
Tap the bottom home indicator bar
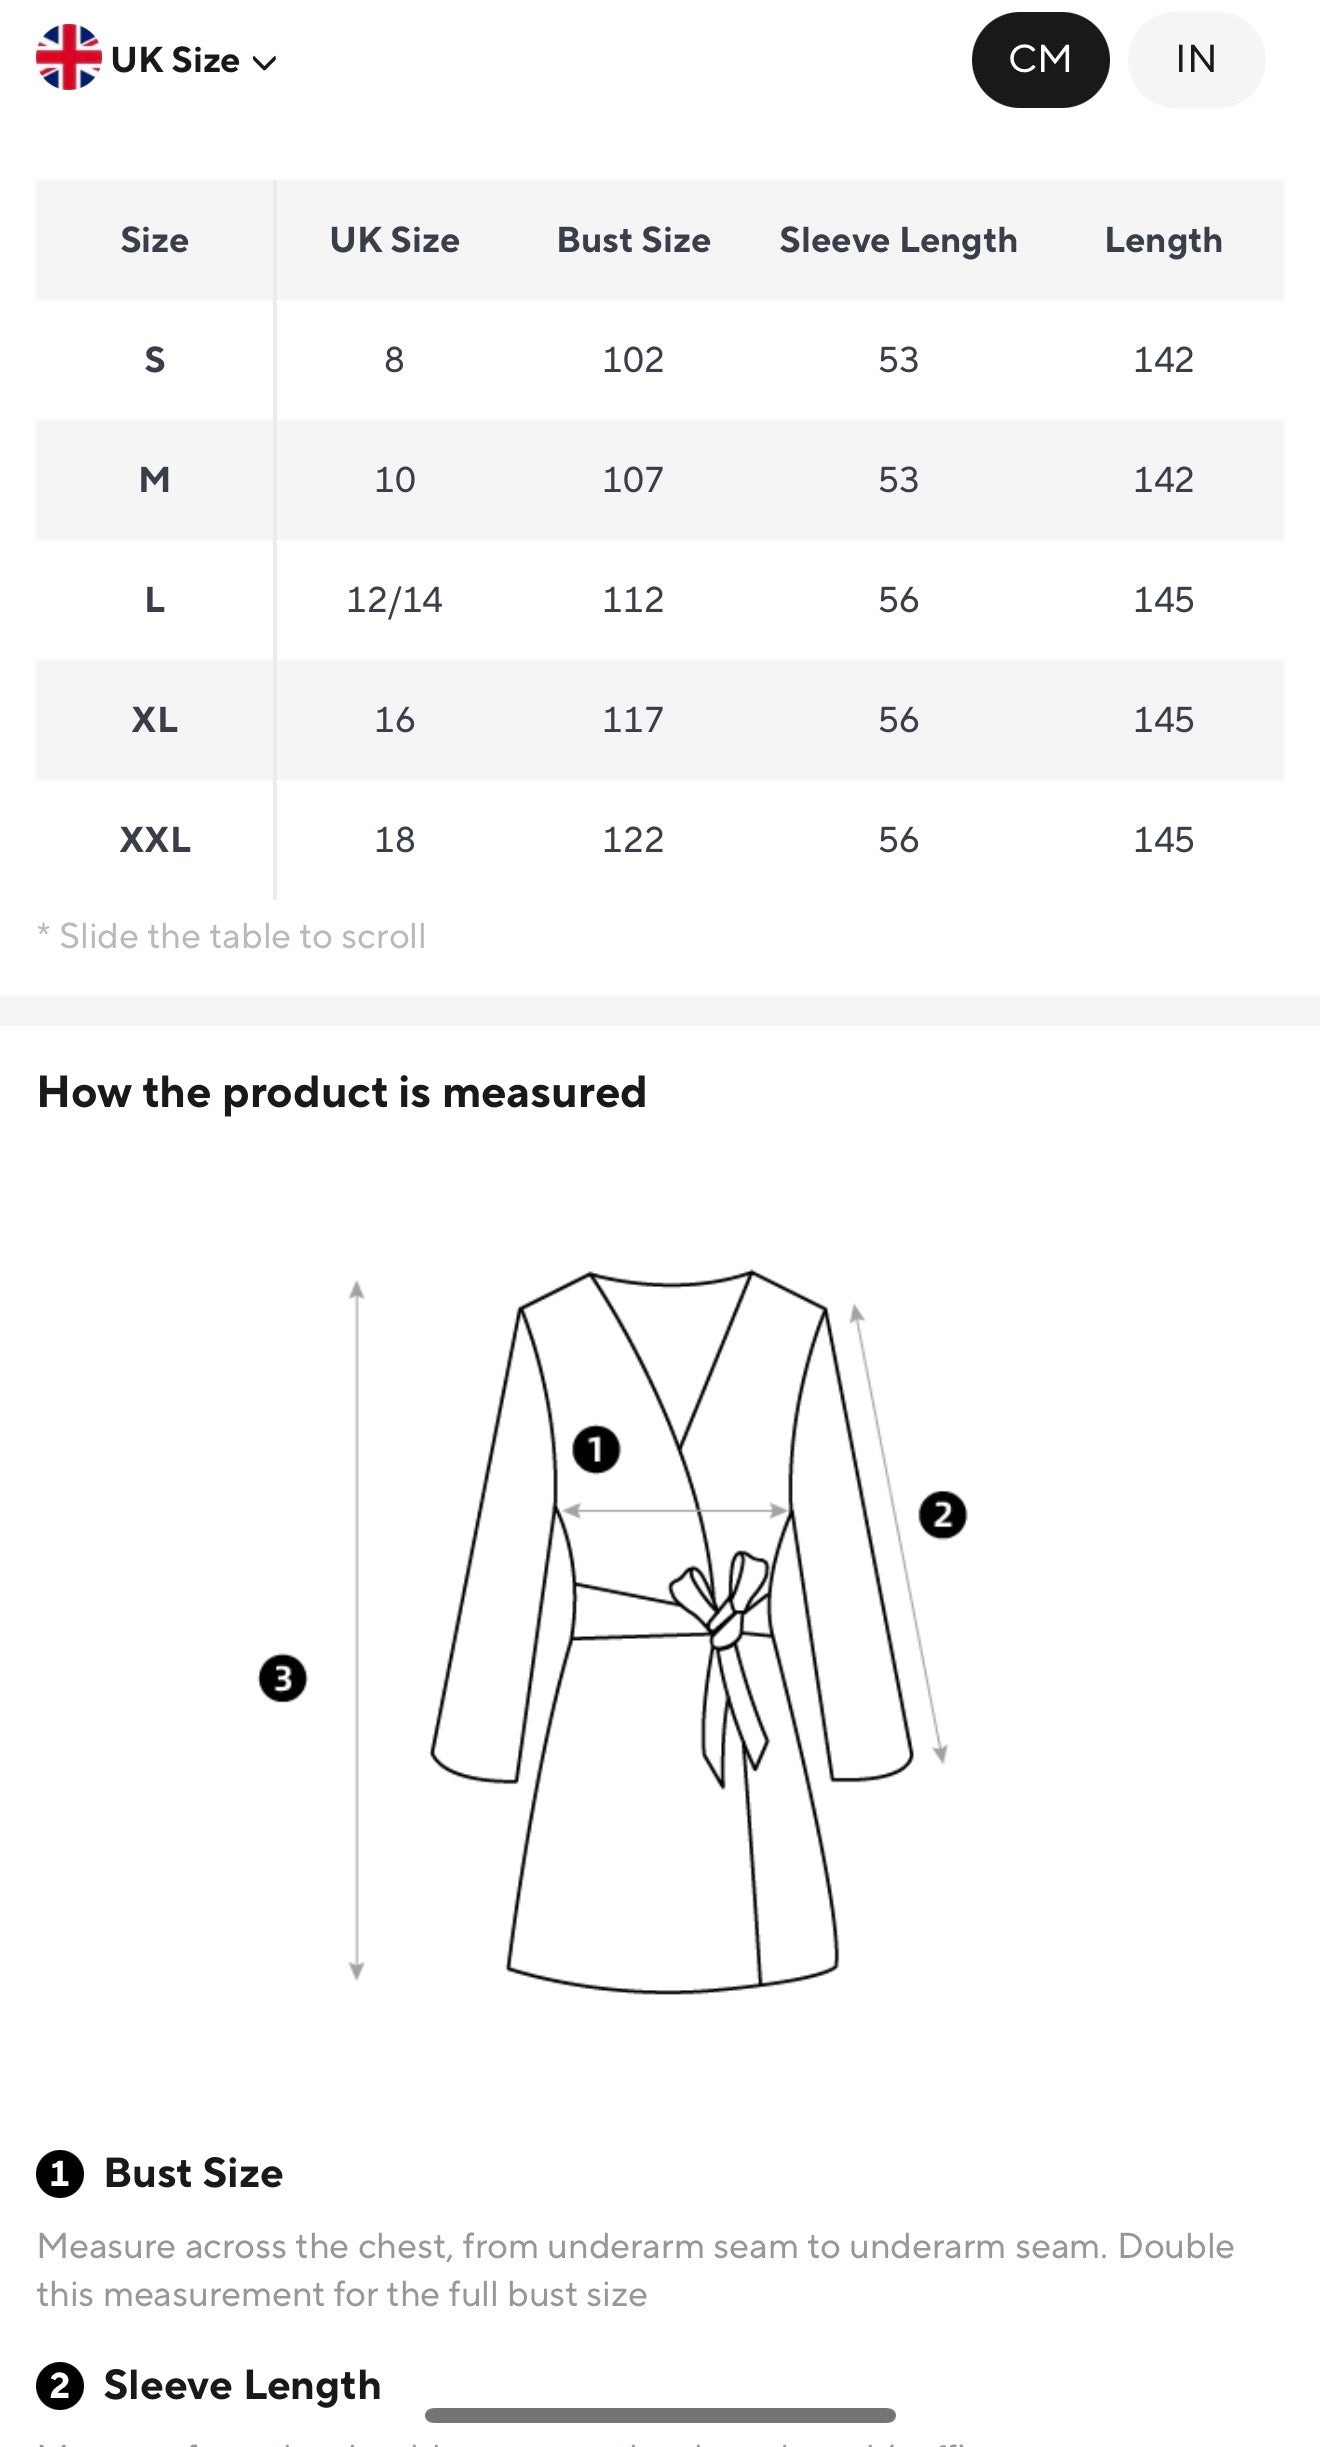(x=660, y=2415)
